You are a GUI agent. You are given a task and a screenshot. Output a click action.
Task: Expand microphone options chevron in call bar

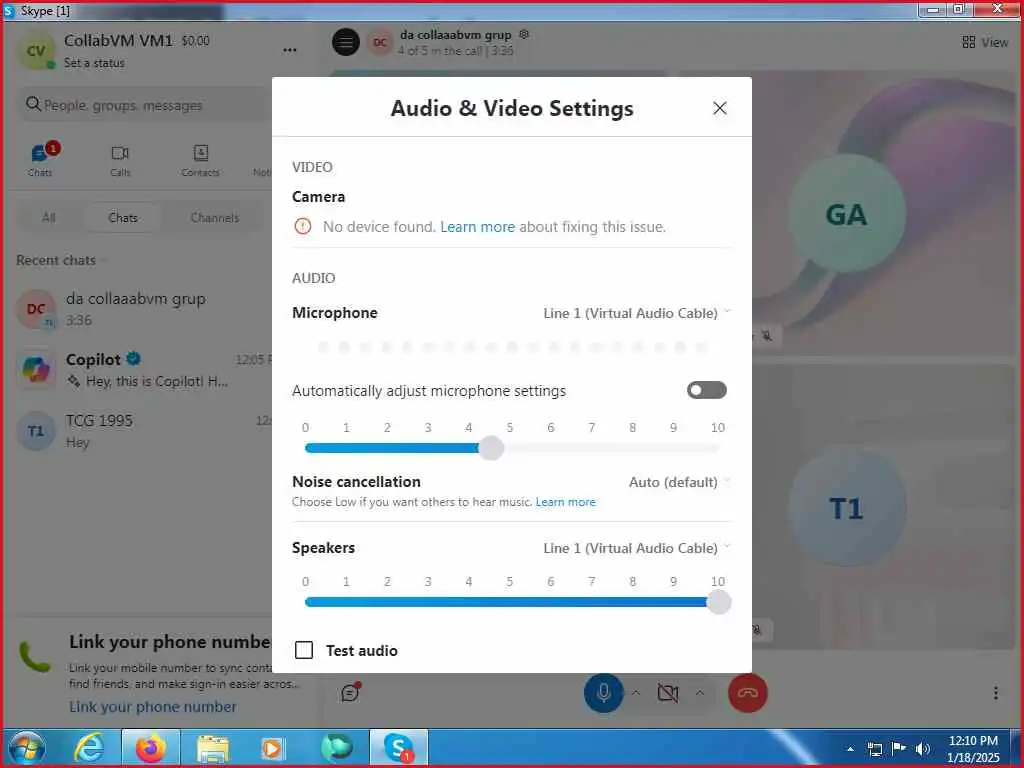click(635, 692)
